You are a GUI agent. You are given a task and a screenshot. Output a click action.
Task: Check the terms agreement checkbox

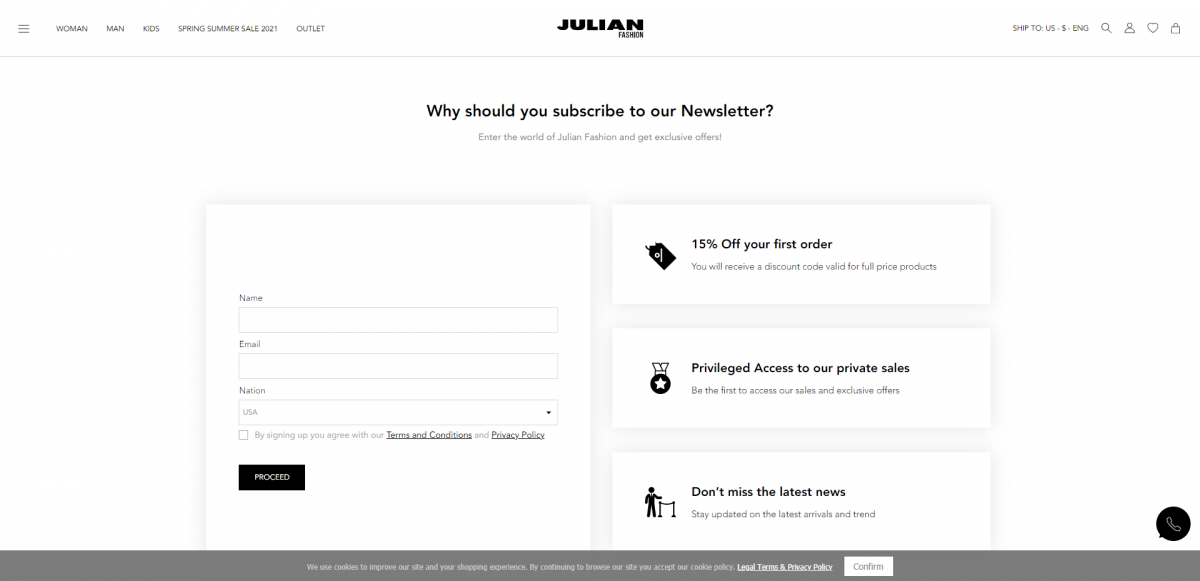pyautogui.click(x=243, y=434)
